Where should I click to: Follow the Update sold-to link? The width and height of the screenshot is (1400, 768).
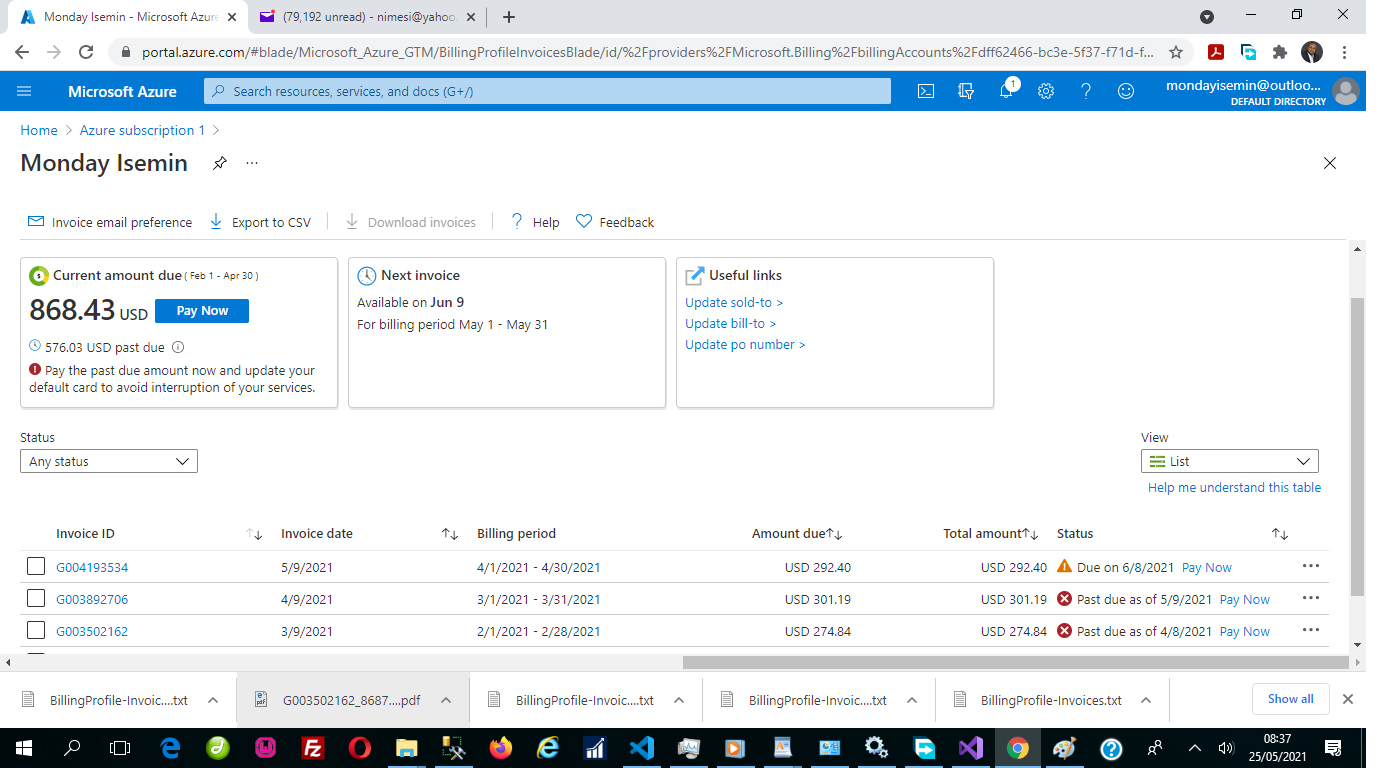(x=733, y=302)
